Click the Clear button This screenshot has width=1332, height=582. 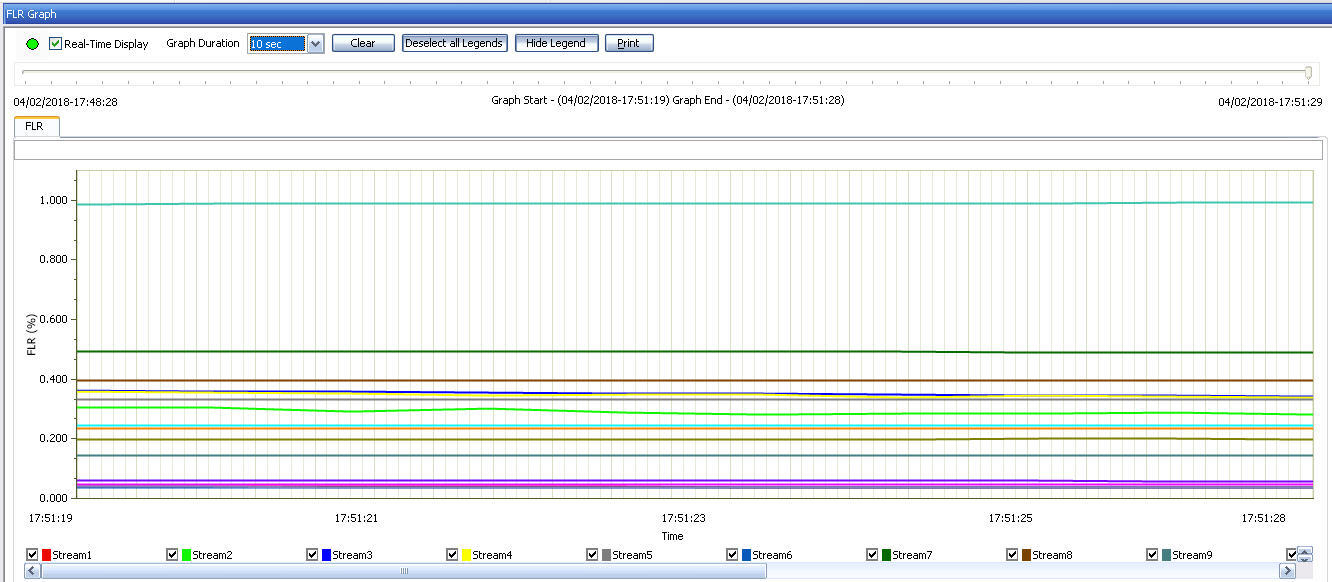coord(363,43)
